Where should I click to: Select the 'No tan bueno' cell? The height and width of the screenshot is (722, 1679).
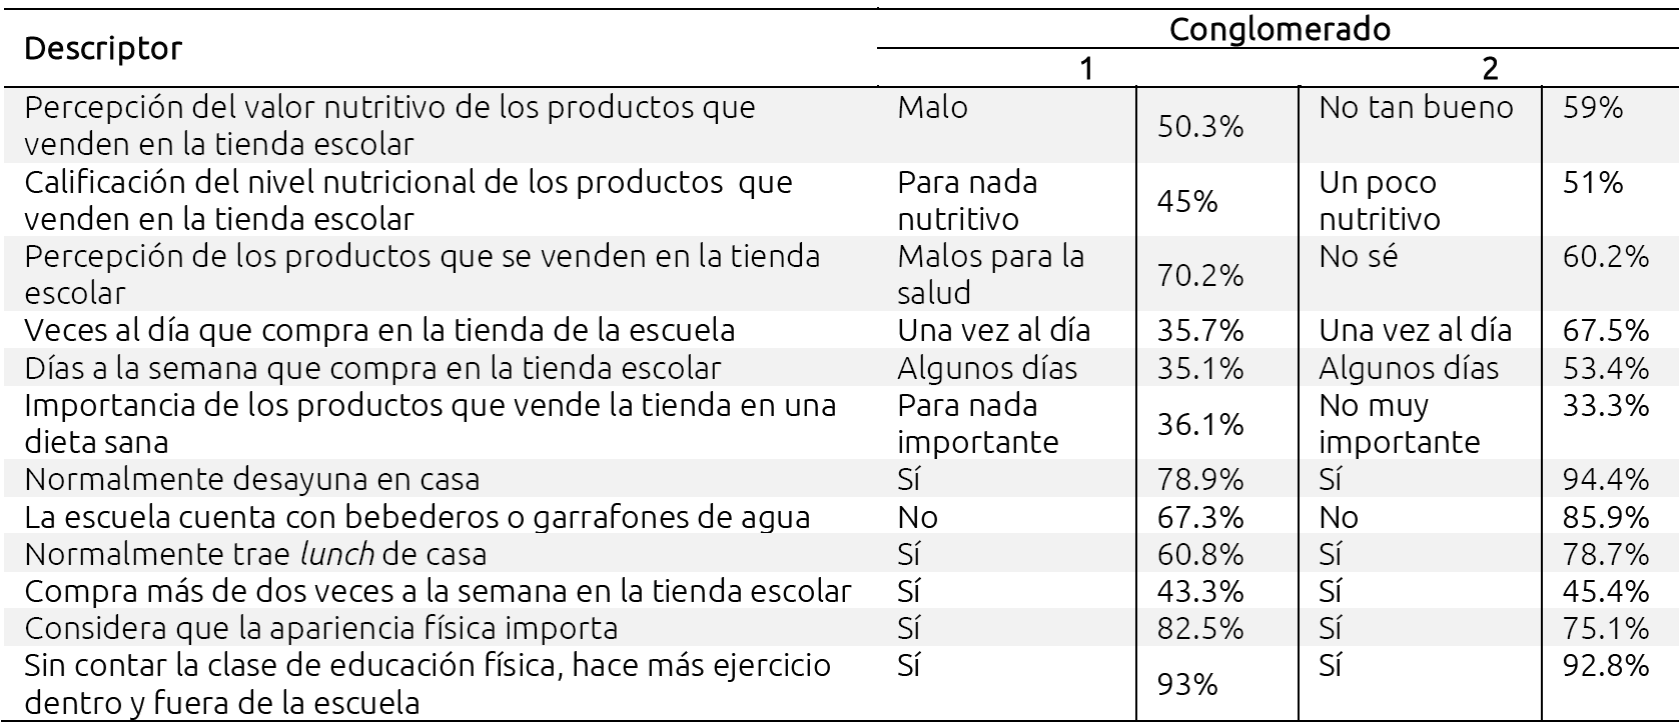[1416, 107]
